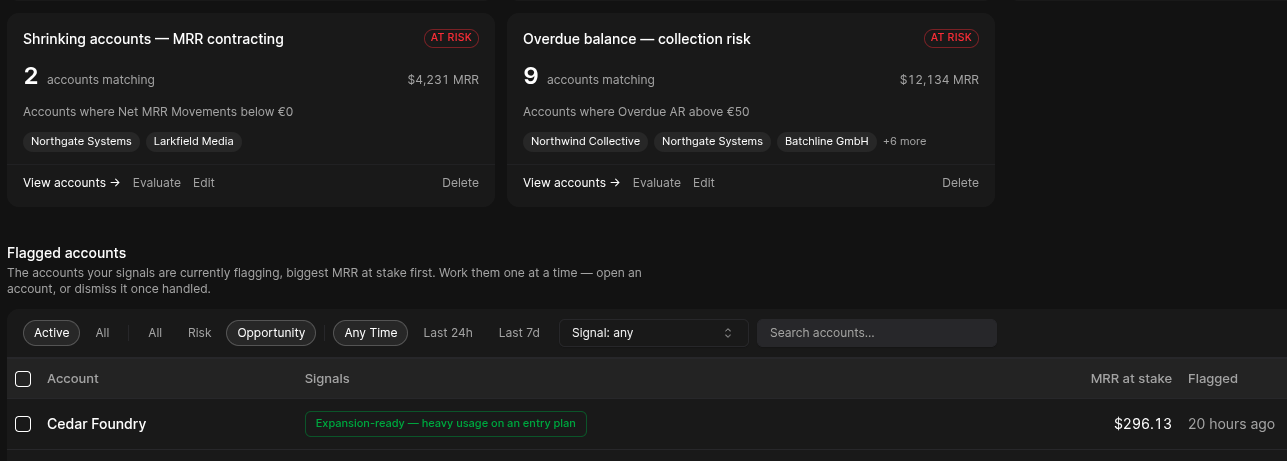The width and height of the screenshot is (1287, 461).
Task: Select the Any Time filter
Action: coord(370,333)
